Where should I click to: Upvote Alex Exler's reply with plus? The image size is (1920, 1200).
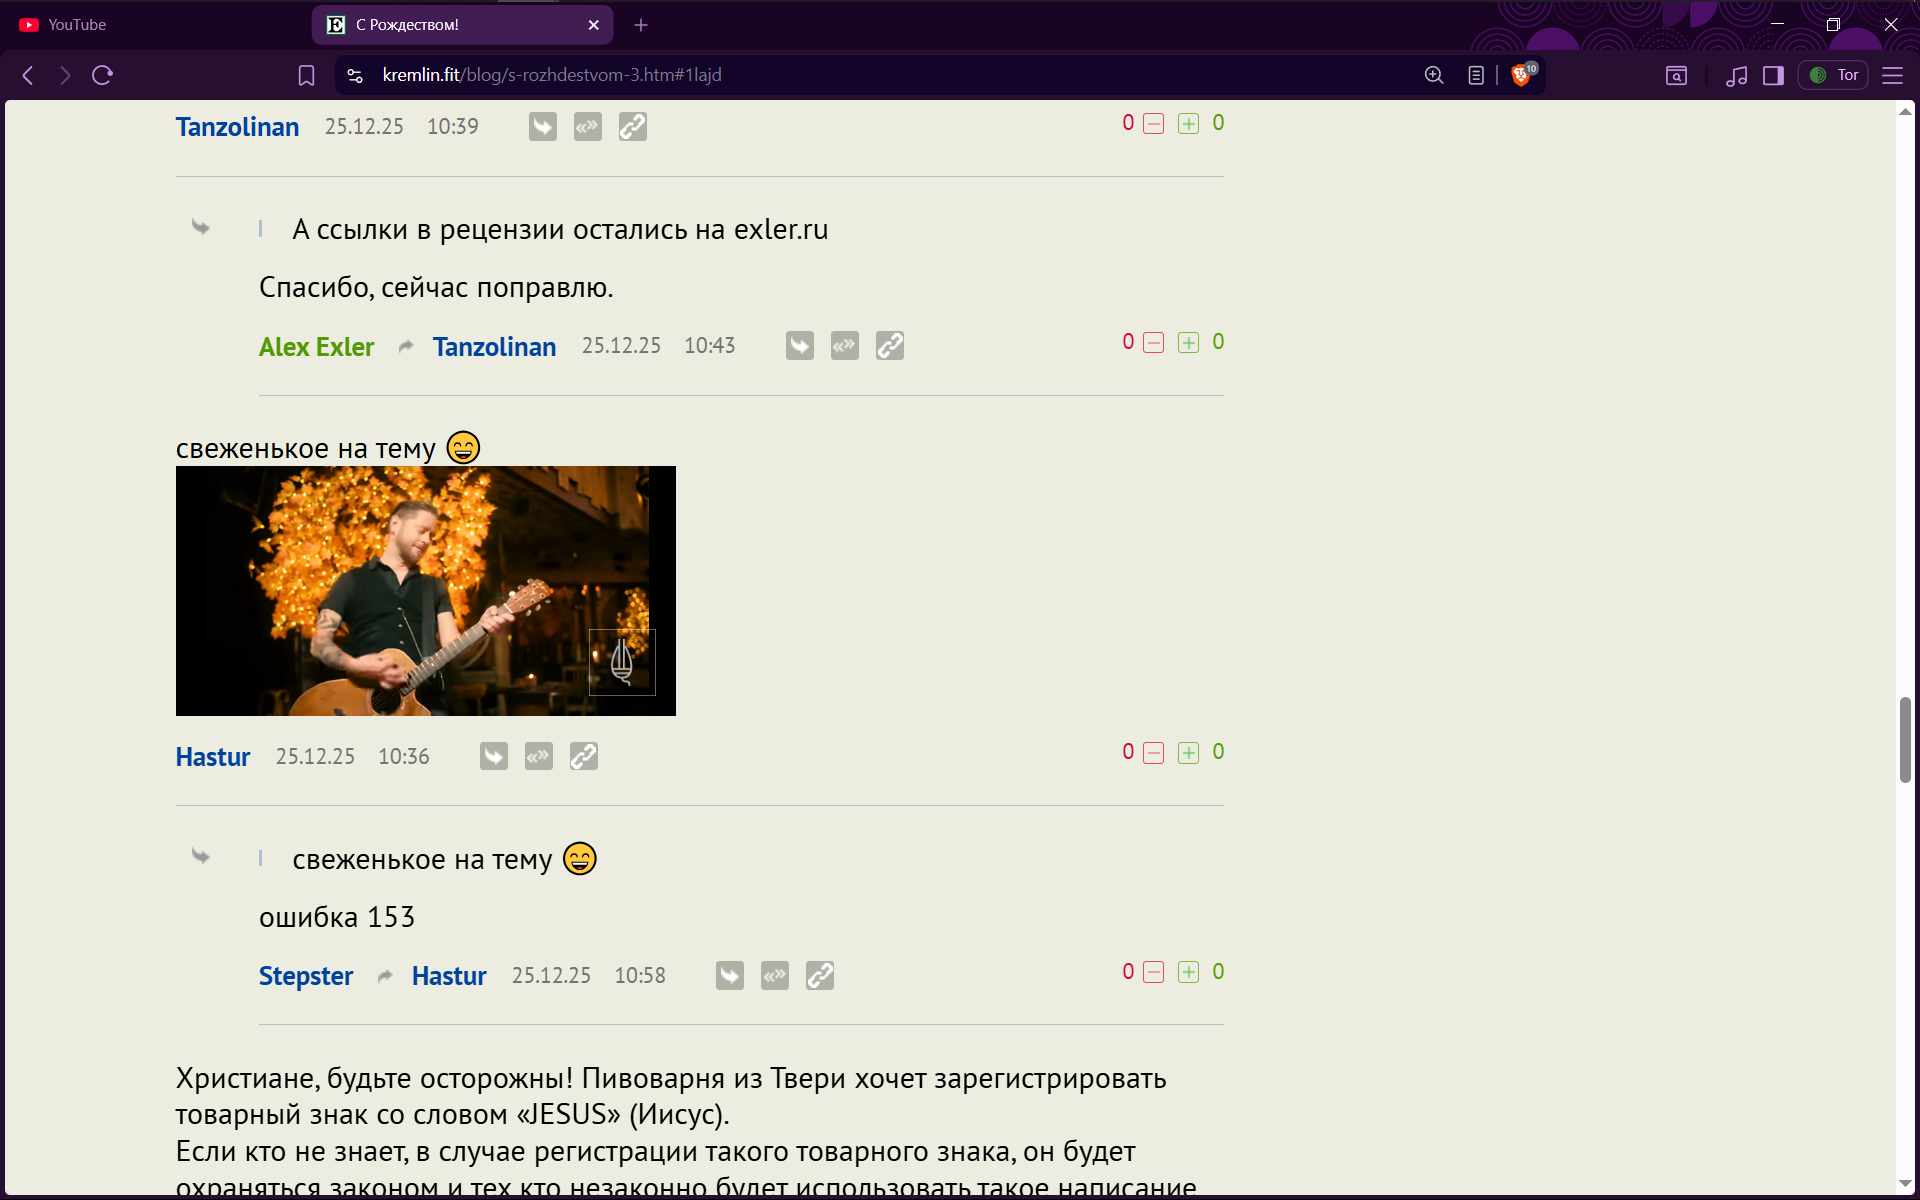pos(1188,343)
